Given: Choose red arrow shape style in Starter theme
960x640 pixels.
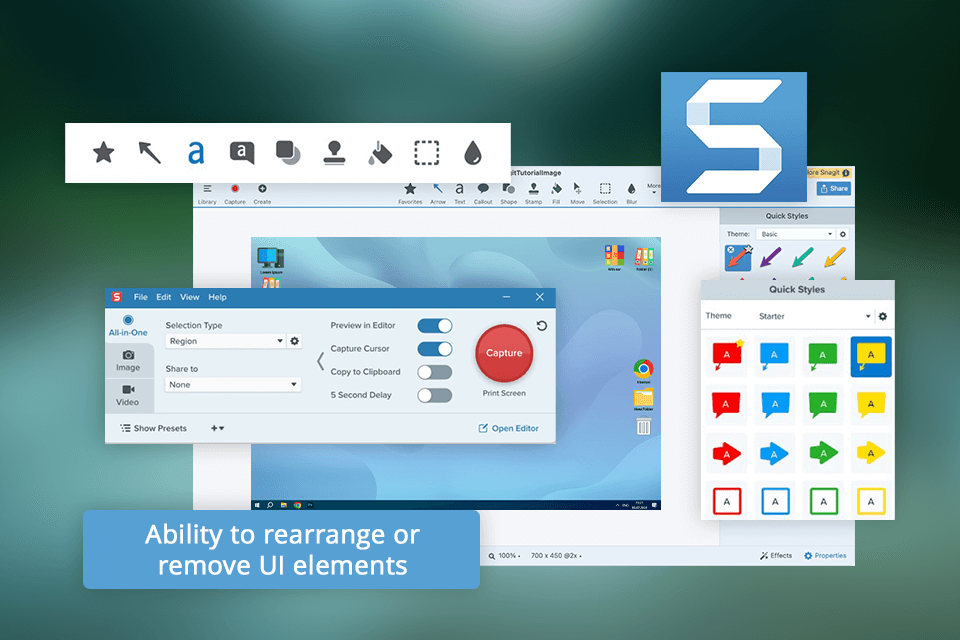Looking at the screenshot, I should point(727,453).
